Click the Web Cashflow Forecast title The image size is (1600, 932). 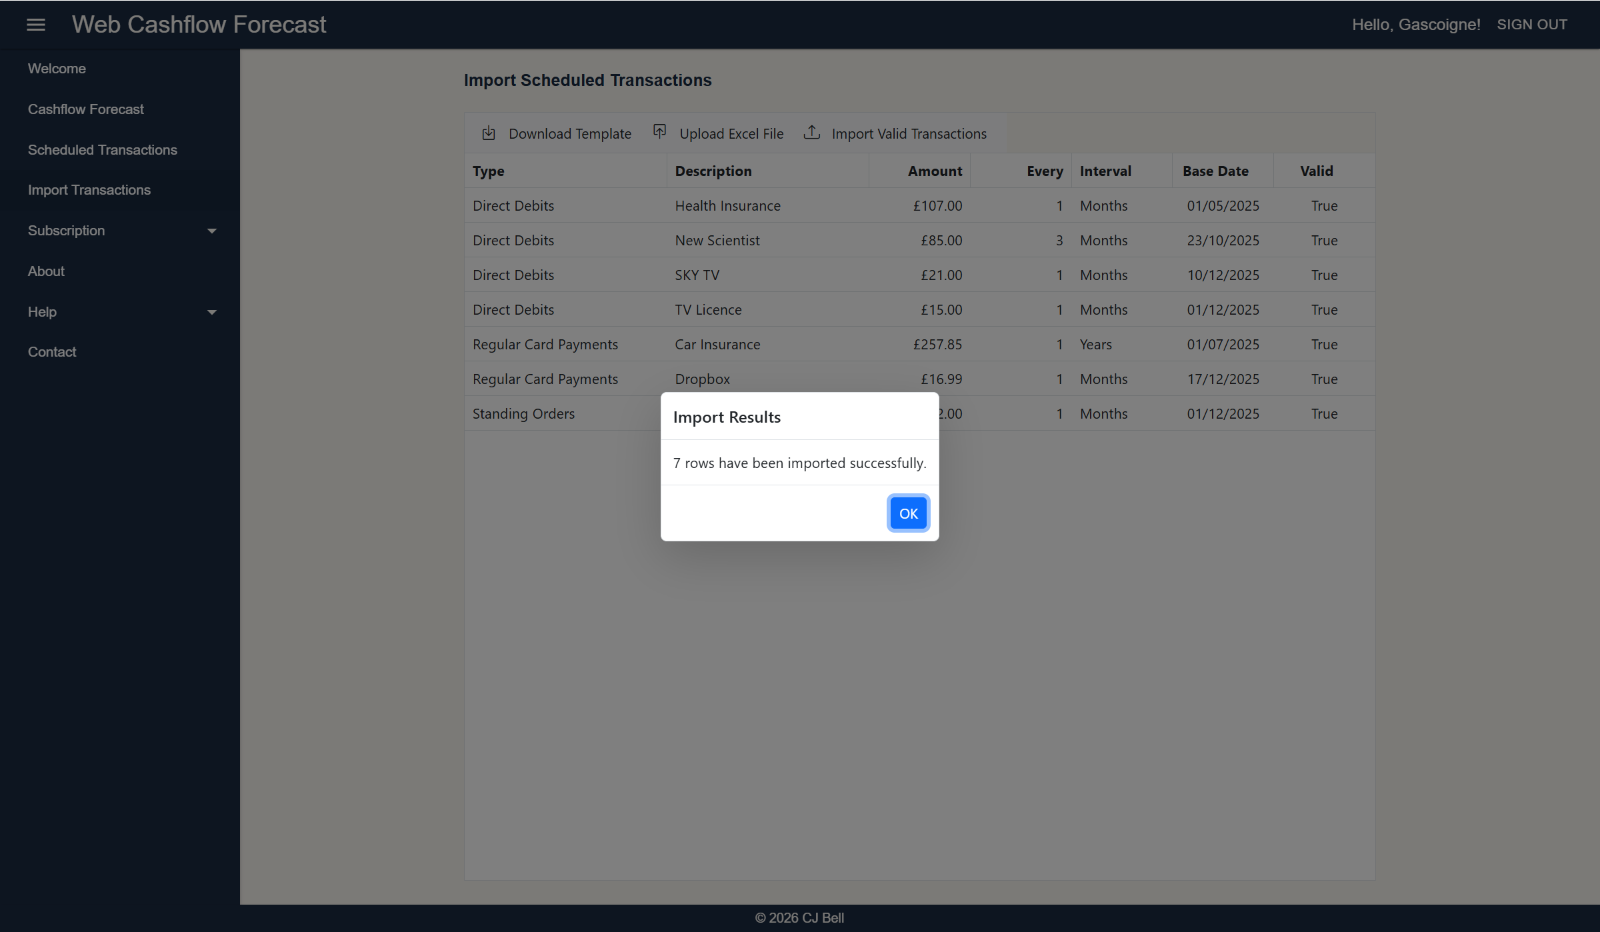coord(199,25)
